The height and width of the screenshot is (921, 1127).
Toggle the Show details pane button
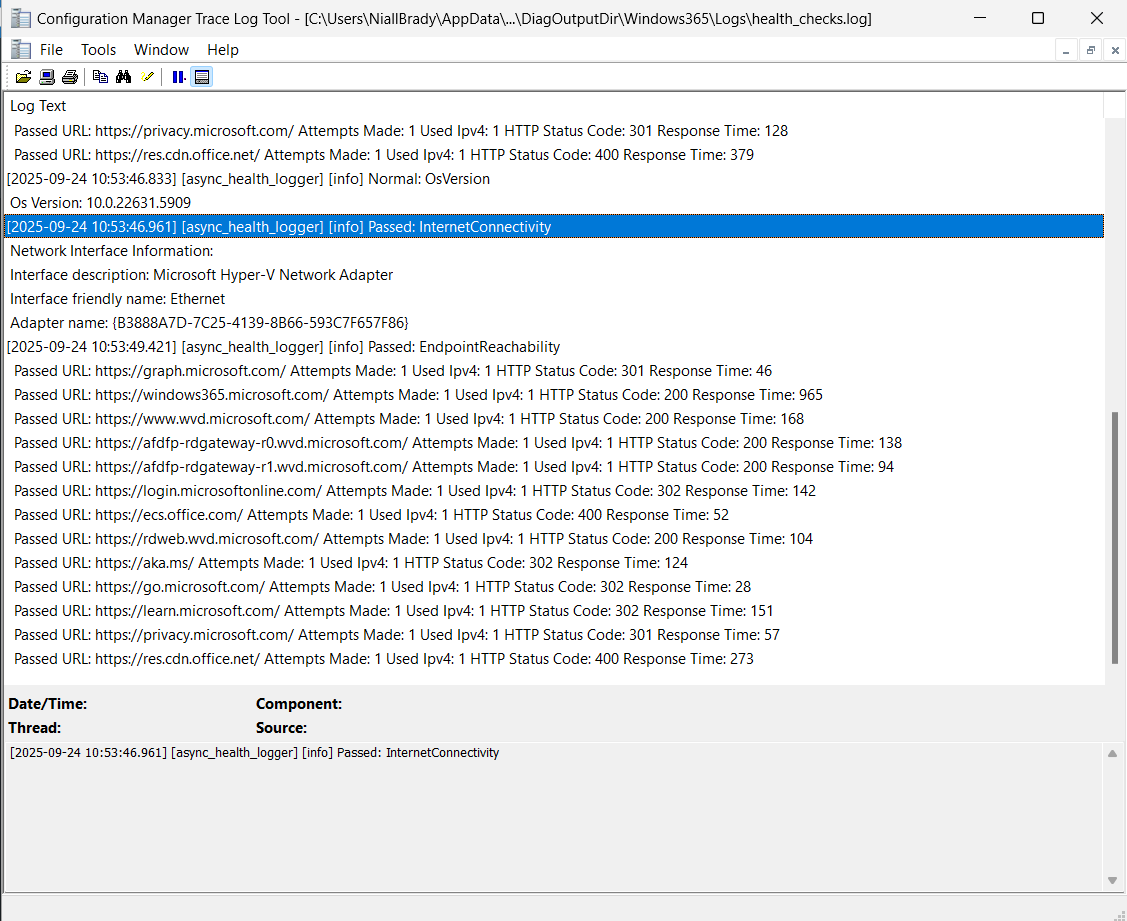coord(202,77)
